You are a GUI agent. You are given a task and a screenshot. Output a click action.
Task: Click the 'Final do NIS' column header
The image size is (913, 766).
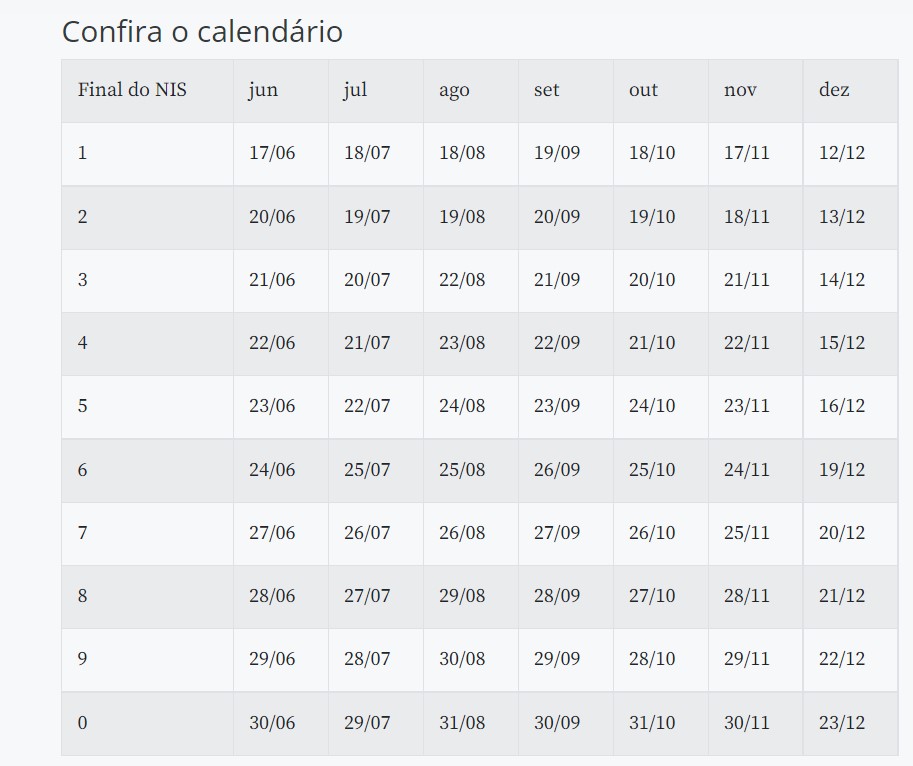(x=132, y=90)
